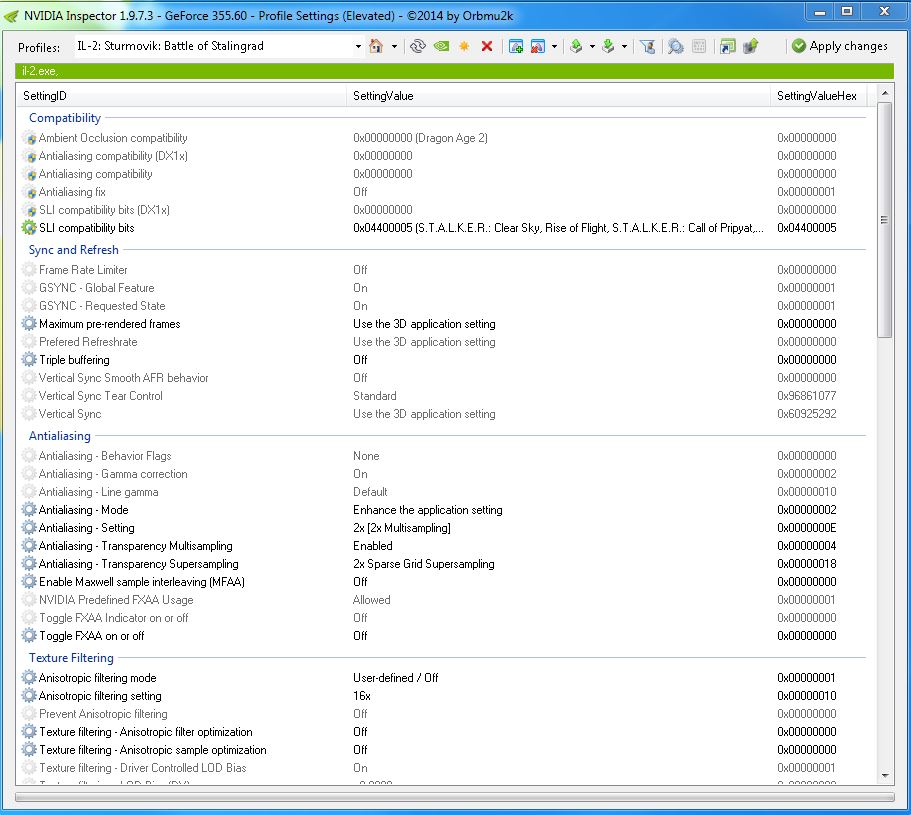The height and width of the screenshot is (815, 911).
Task: Click the vertical scrollbar thumb
Action: coord(884,220)
